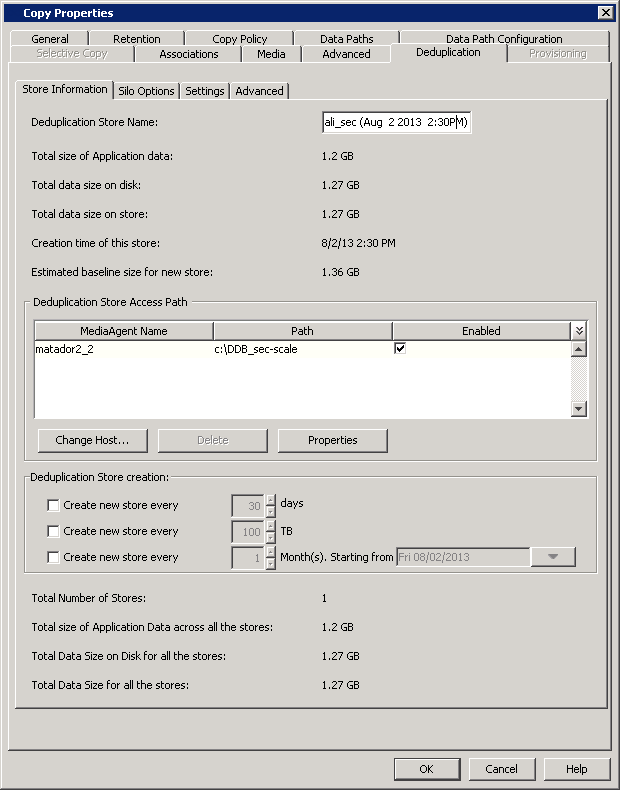Click the Month(s) value field showing 1
Screen dimensions: 620x790
(x=248, y=558)
